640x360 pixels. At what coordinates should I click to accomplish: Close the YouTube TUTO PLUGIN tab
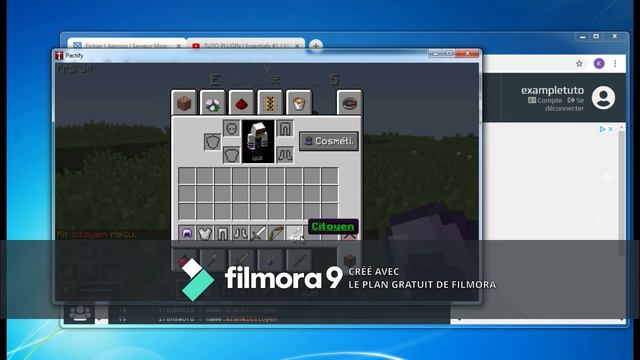point(297,46)
